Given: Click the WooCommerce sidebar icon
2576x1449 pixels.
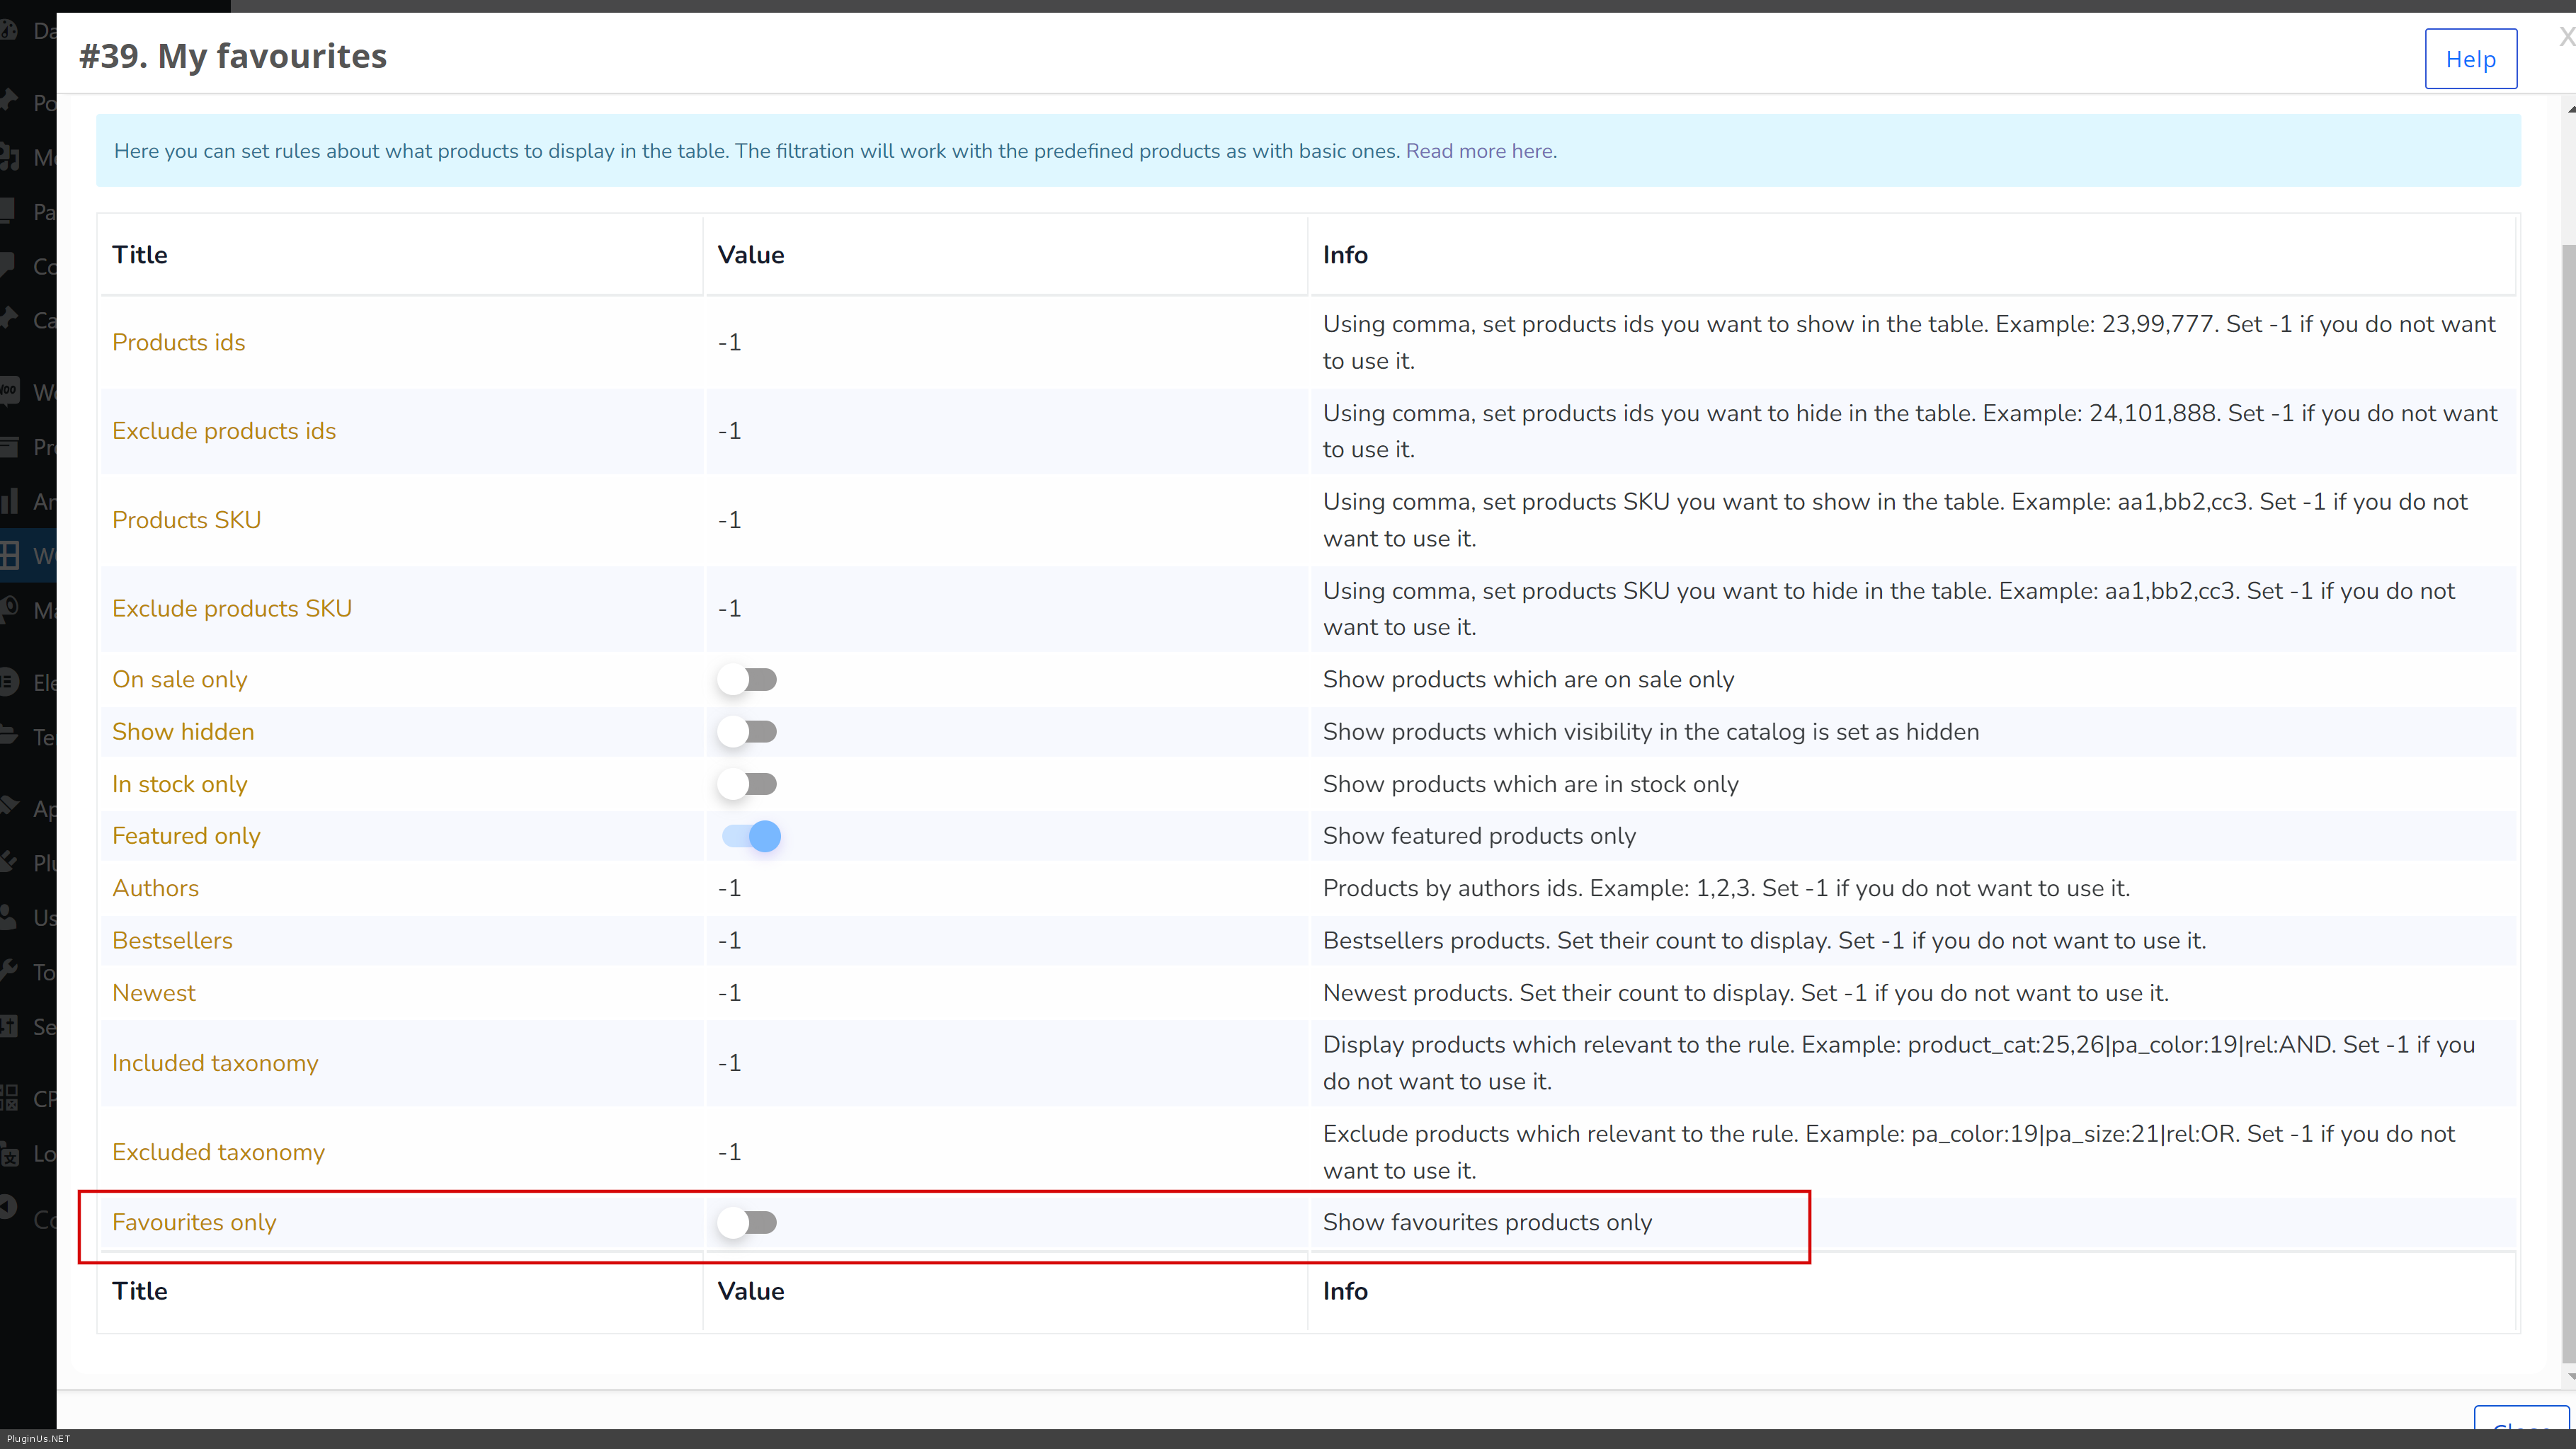Looking at the screenshot, I should pos(10,391).
